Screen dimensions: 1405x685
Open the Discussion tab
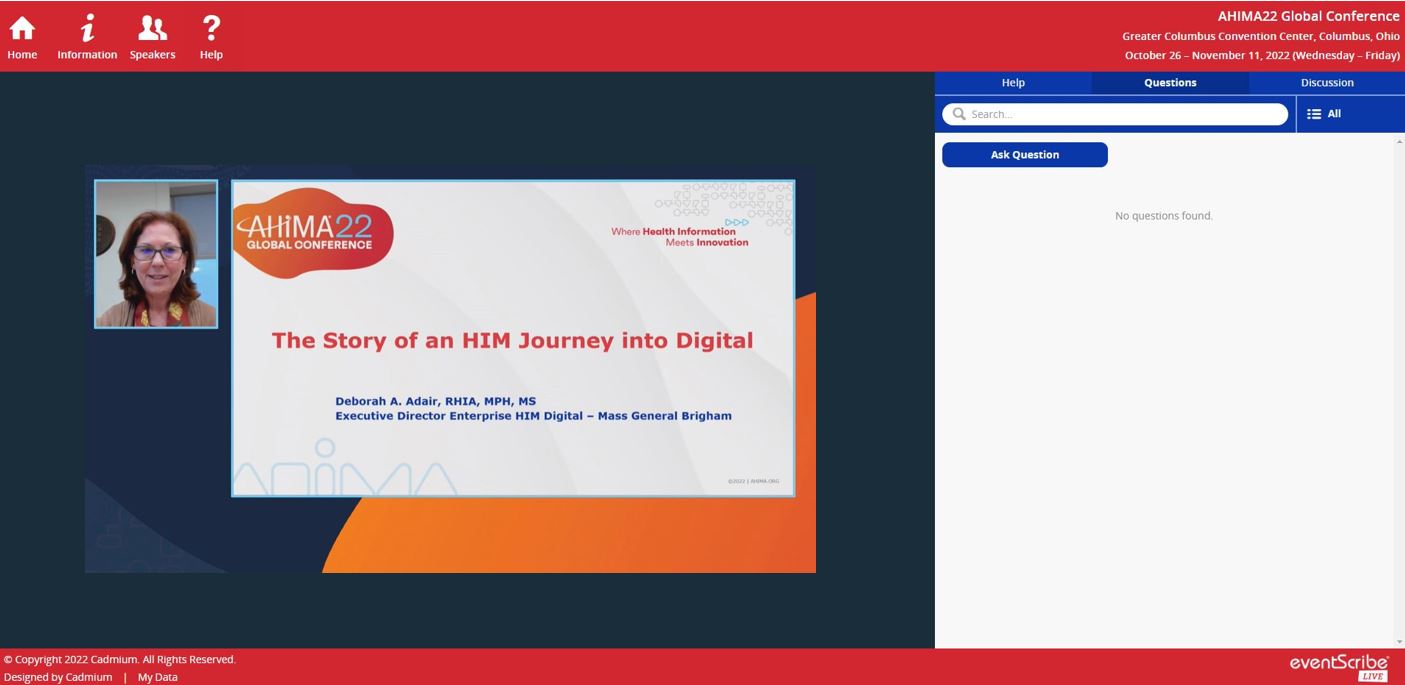[1327, 83]
